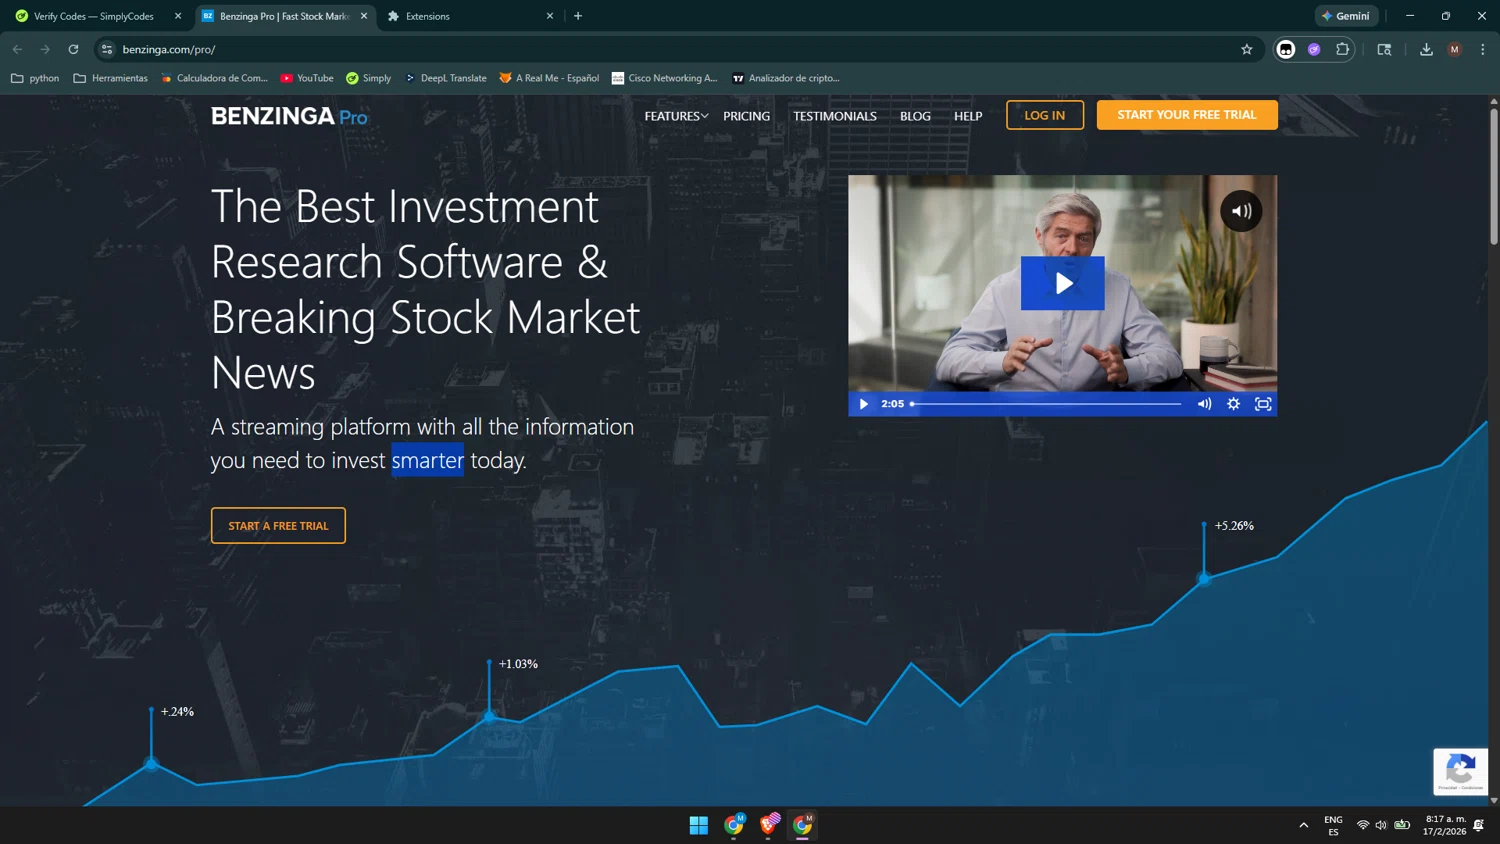Close the Benzinga Pro tab

tap(364, 16)
